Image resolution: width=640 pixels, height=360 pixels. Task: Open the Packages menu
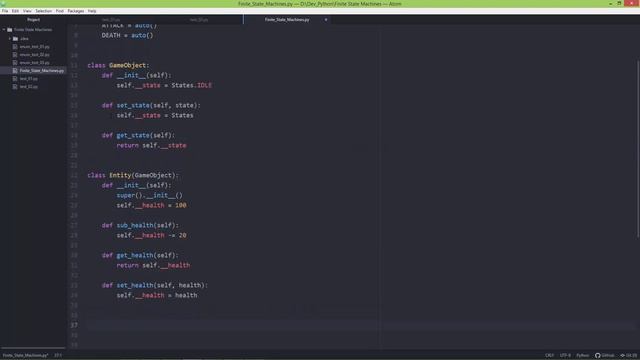click(x=76, y=11)
